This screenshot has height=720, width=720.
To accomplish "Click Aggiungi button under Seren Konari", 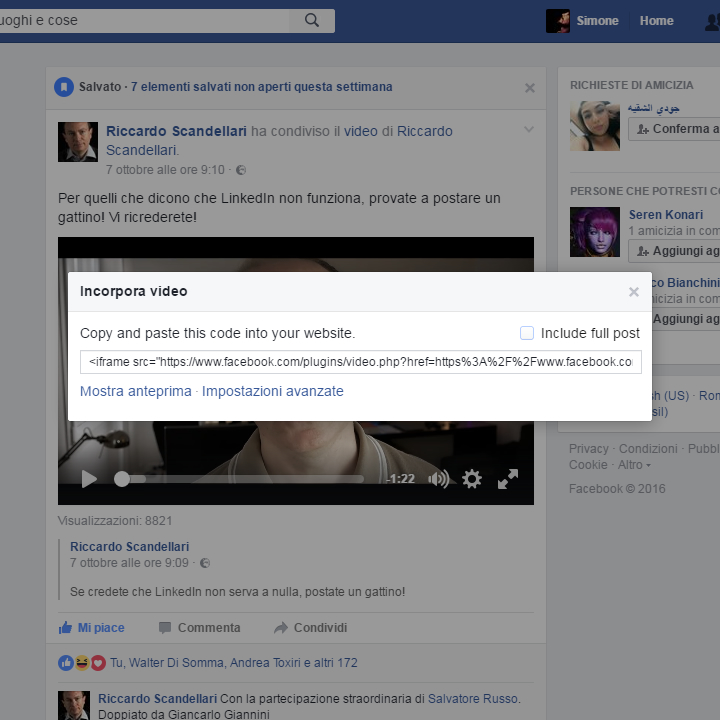I will [674, 251].
